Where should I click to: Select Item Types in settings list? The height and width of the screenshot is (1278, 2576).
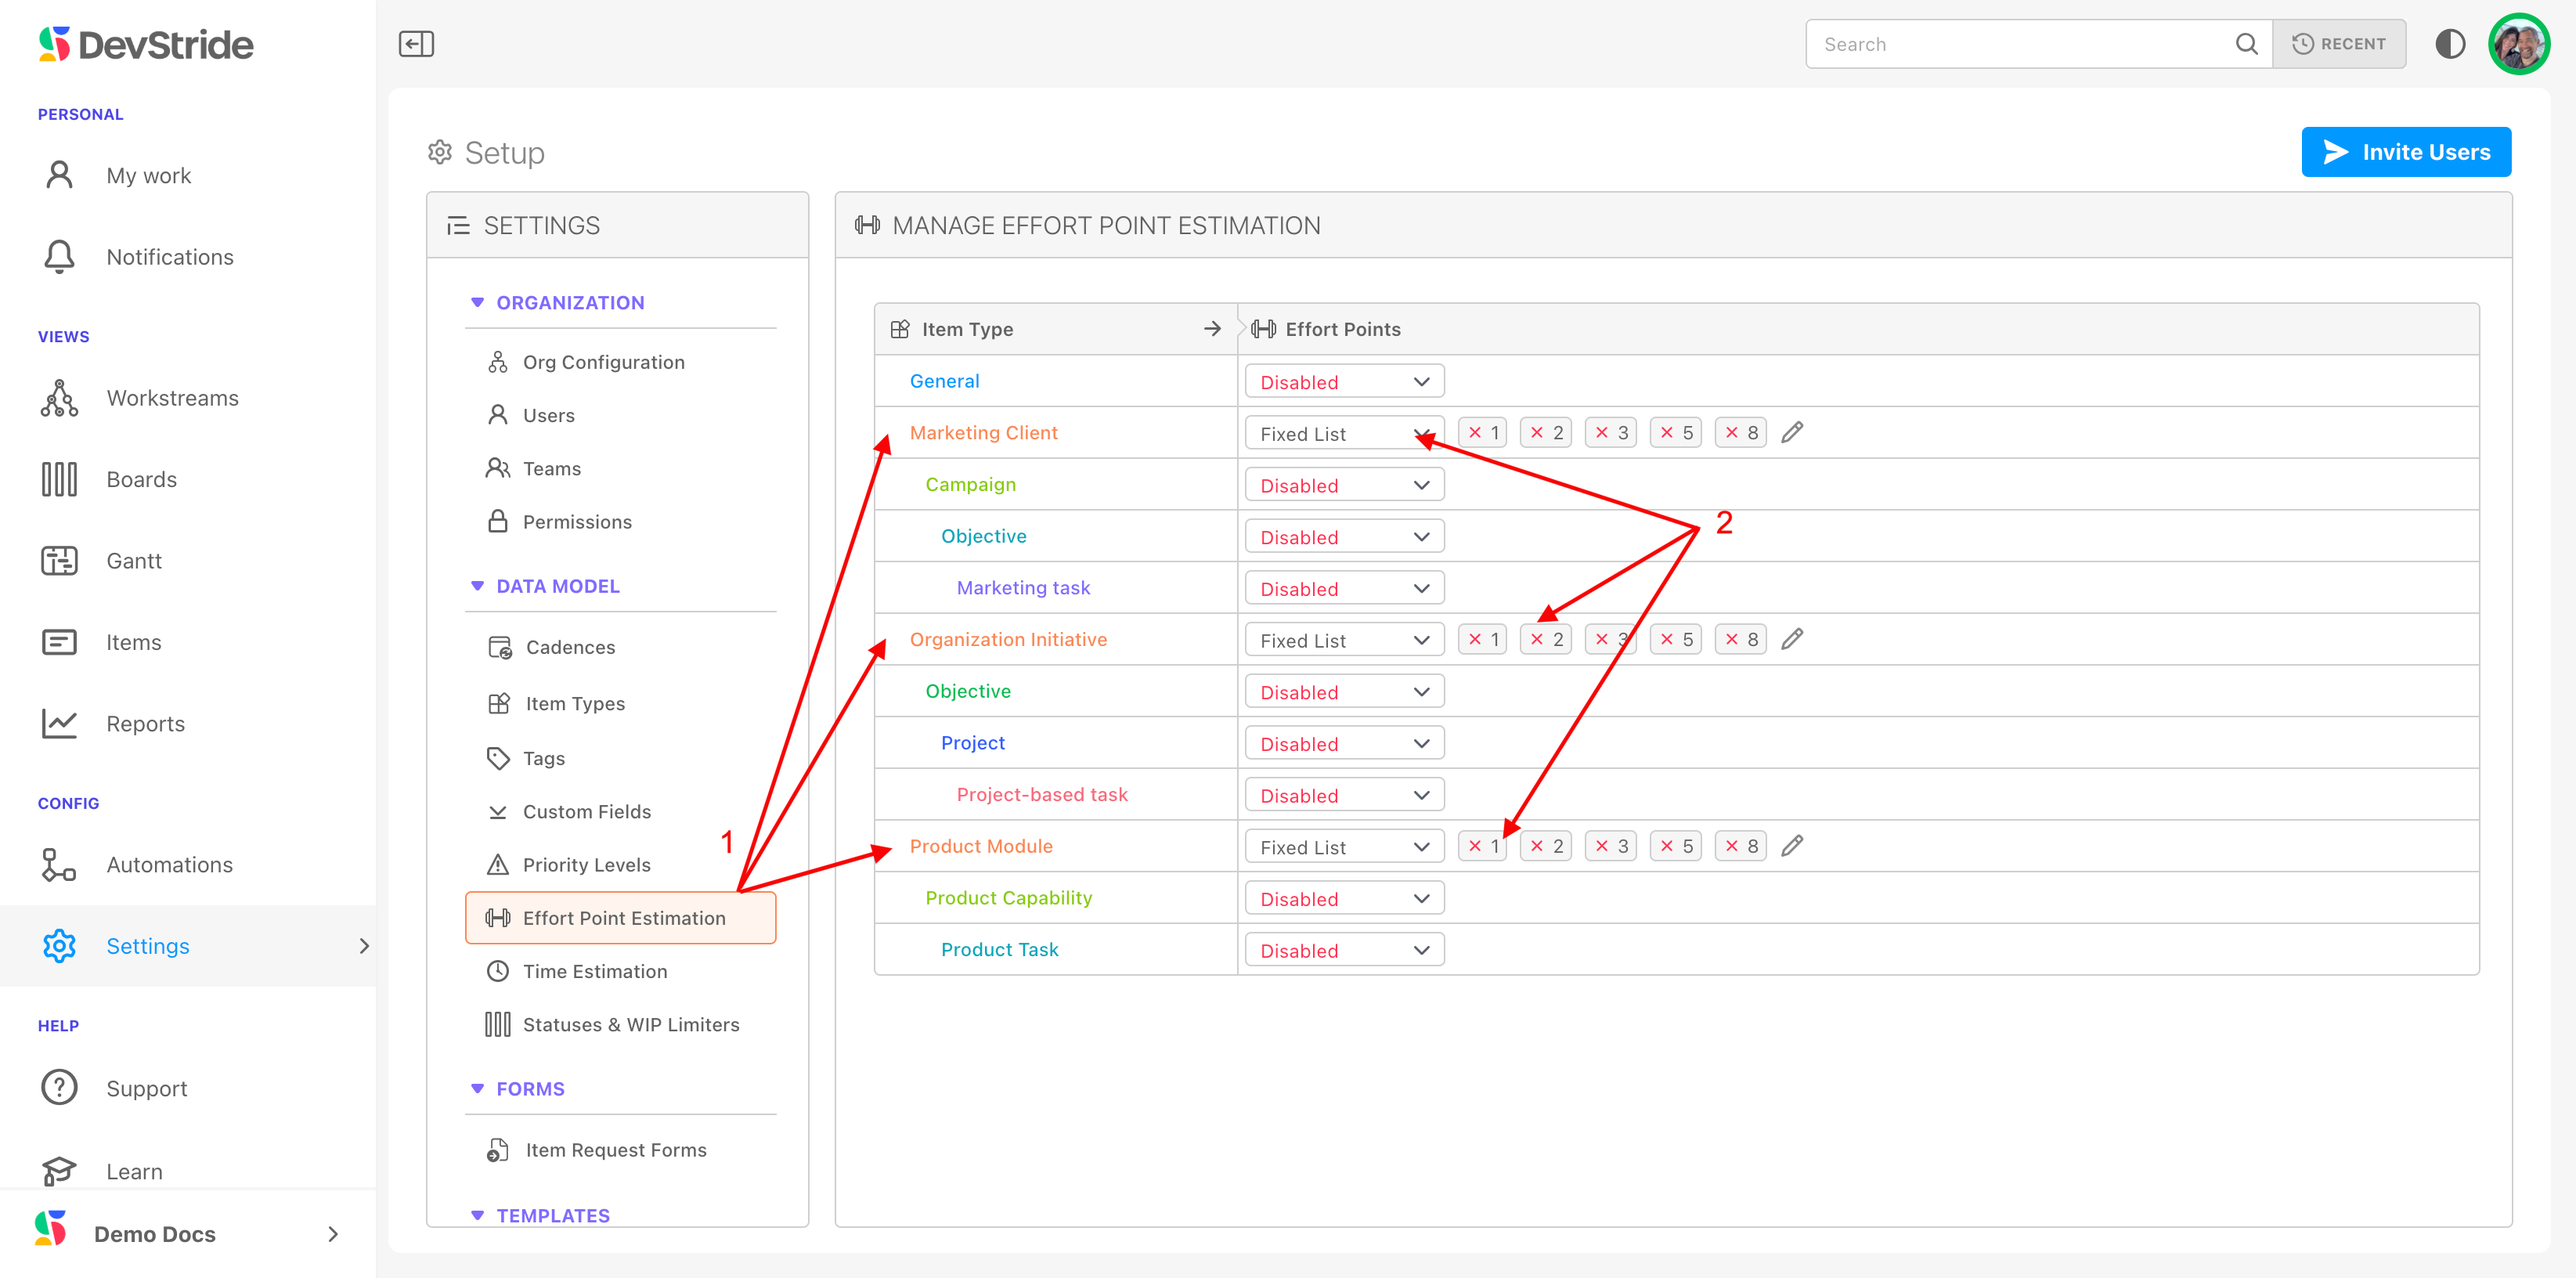click(575, 704)
